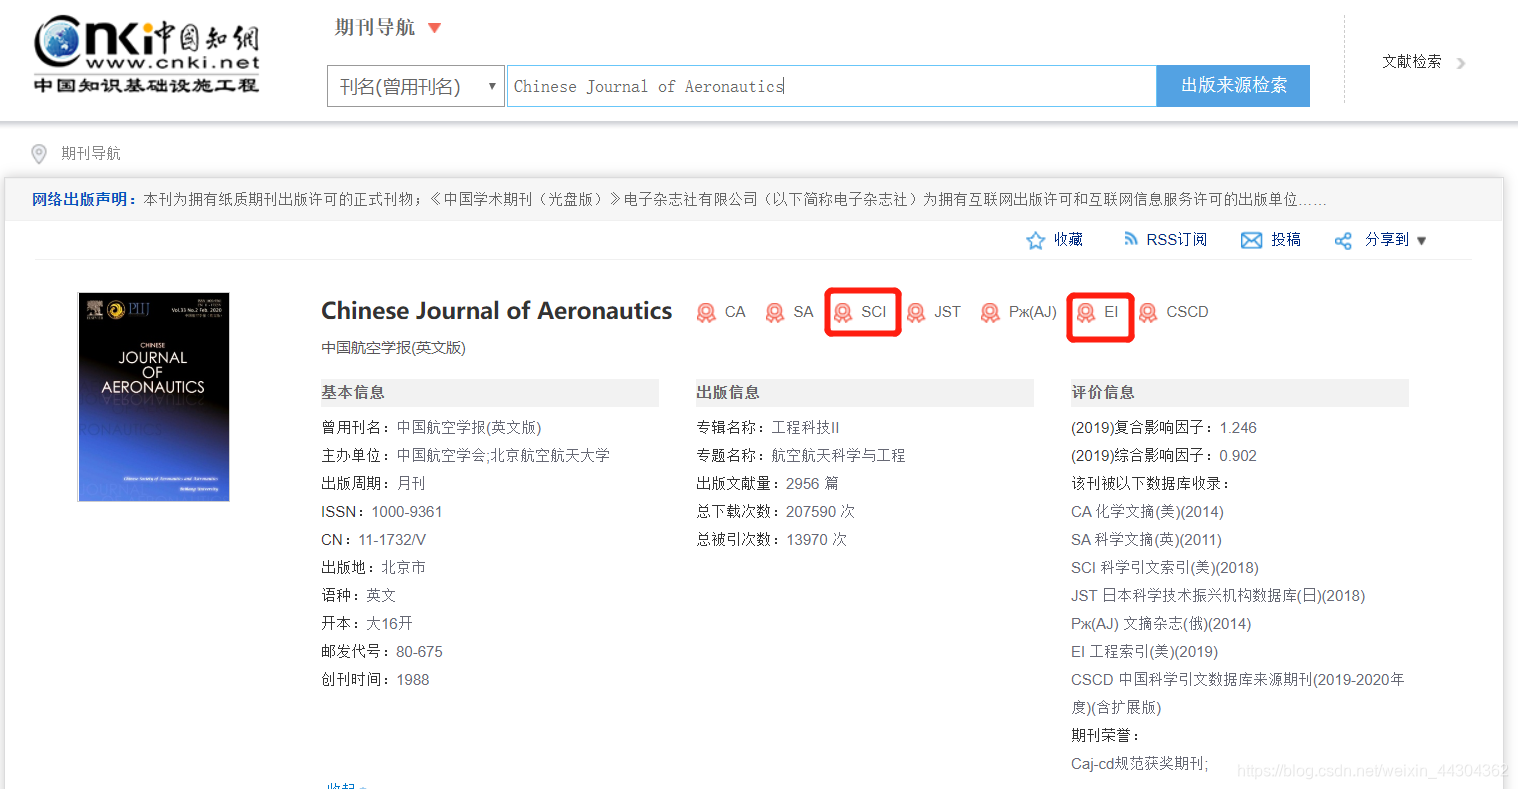Select the 网络出版声明 notice label
Screen dimensions: 1518x789
pyautogui.click(x=84, y=199)
